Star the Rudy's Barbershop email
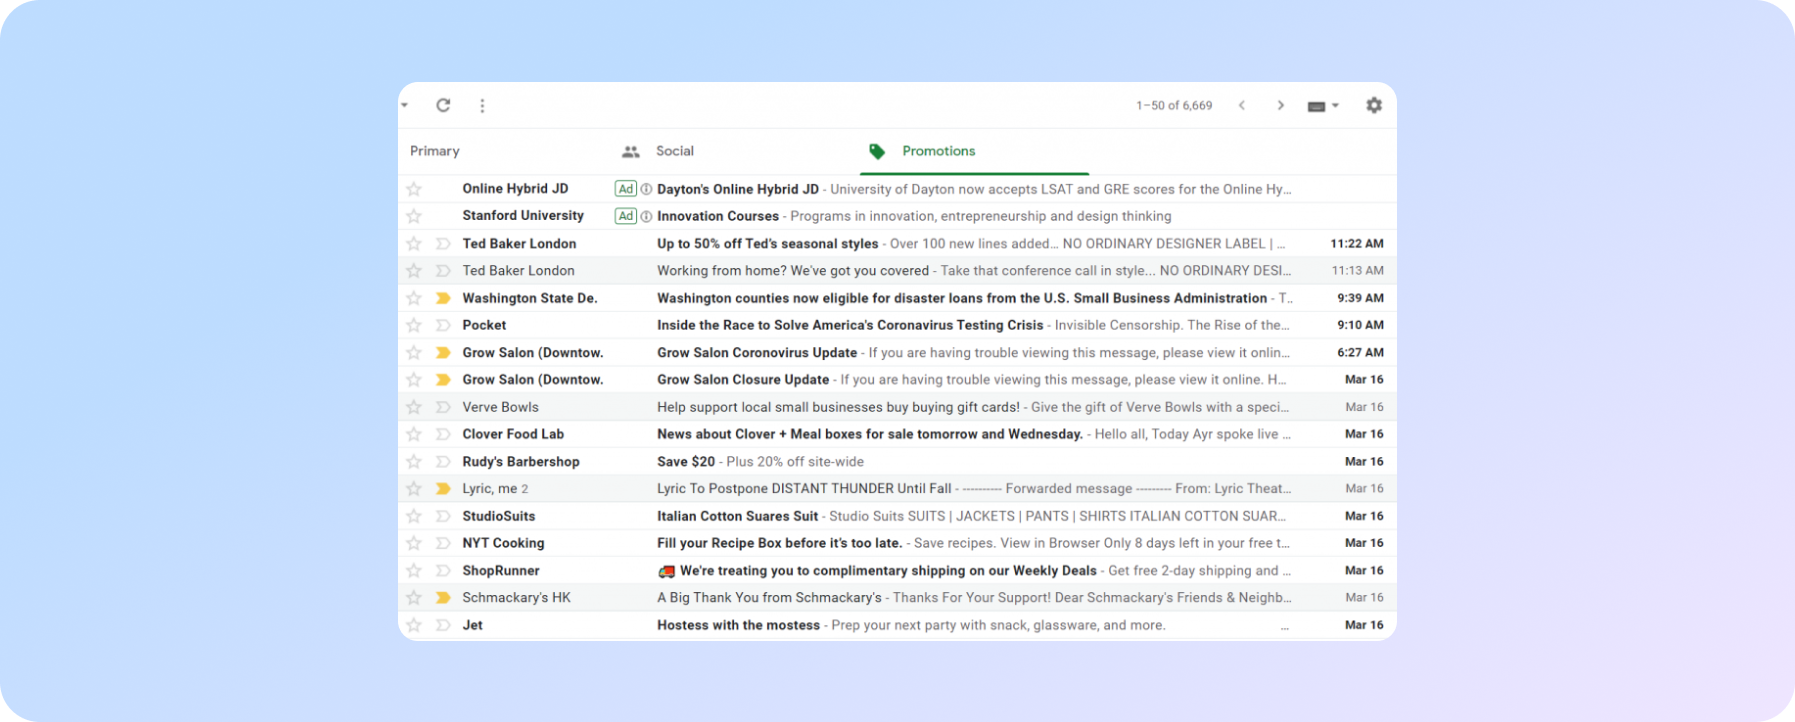 tap(414, 461)
